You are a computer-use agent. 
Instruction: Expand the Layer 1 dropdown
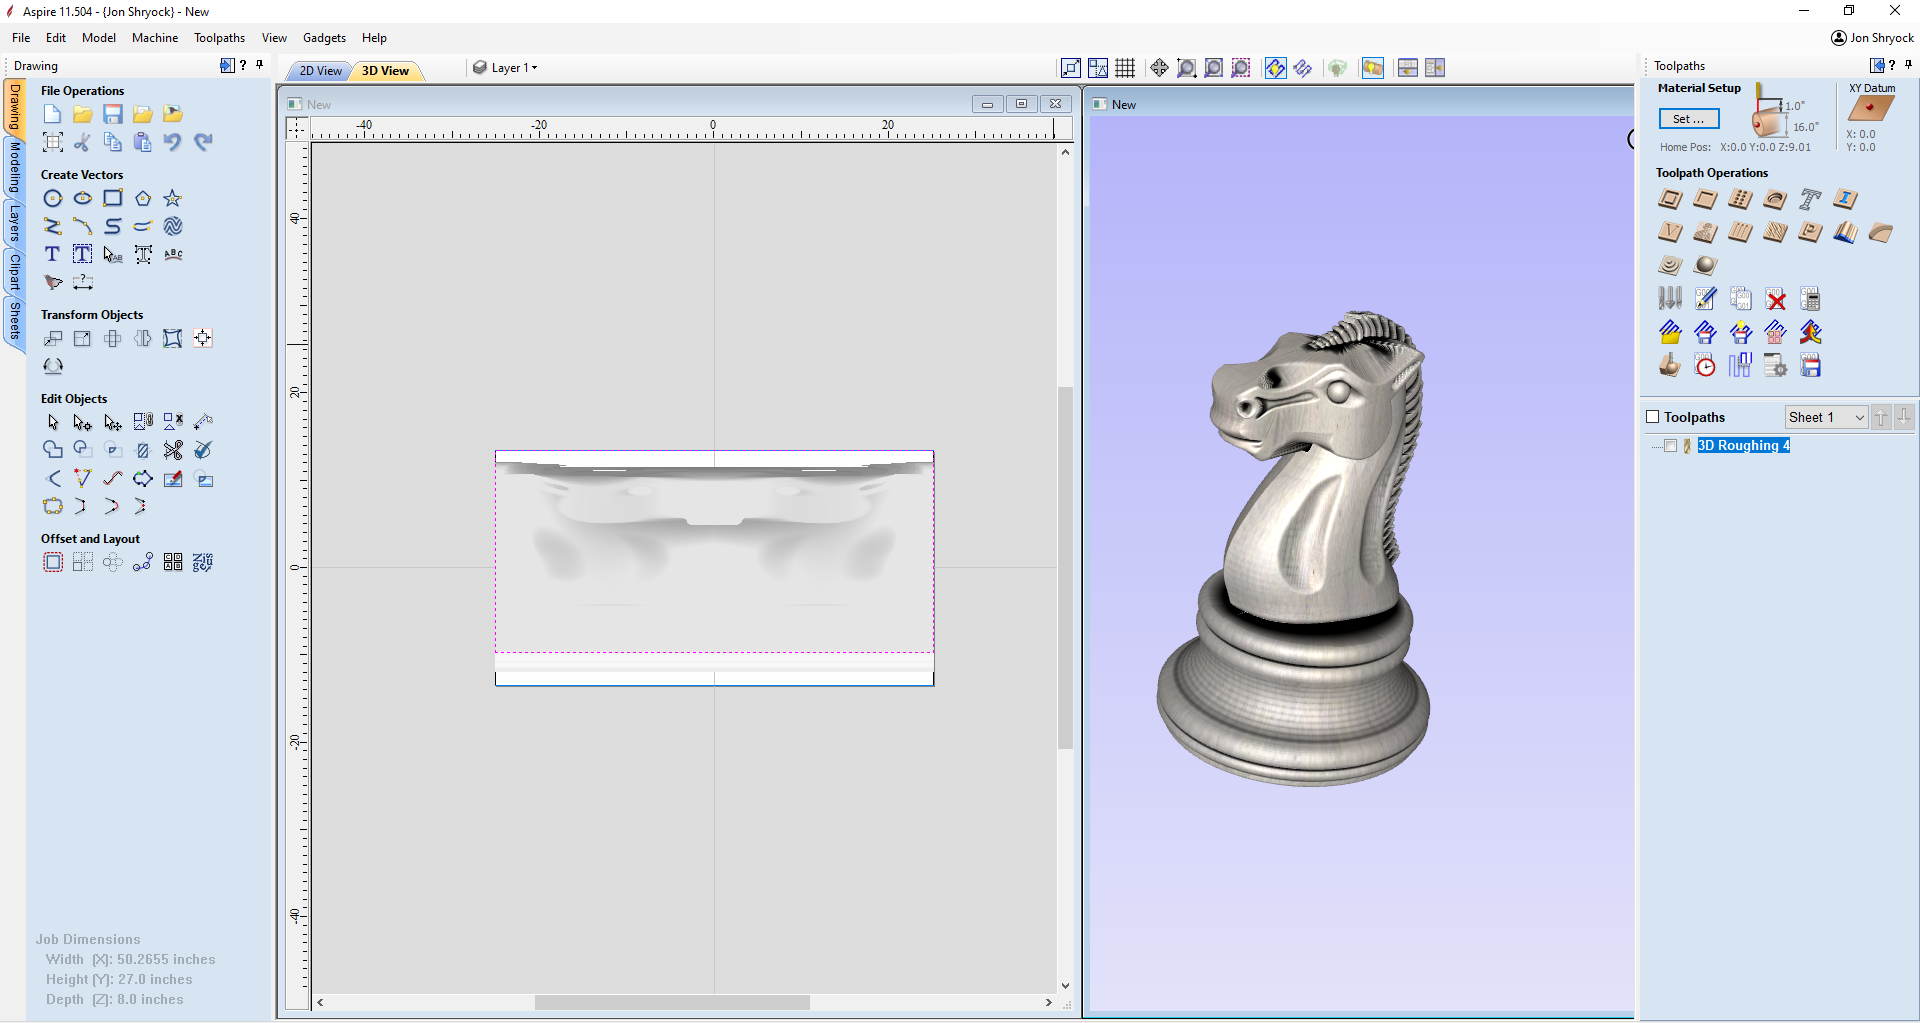tap(513, 68)
